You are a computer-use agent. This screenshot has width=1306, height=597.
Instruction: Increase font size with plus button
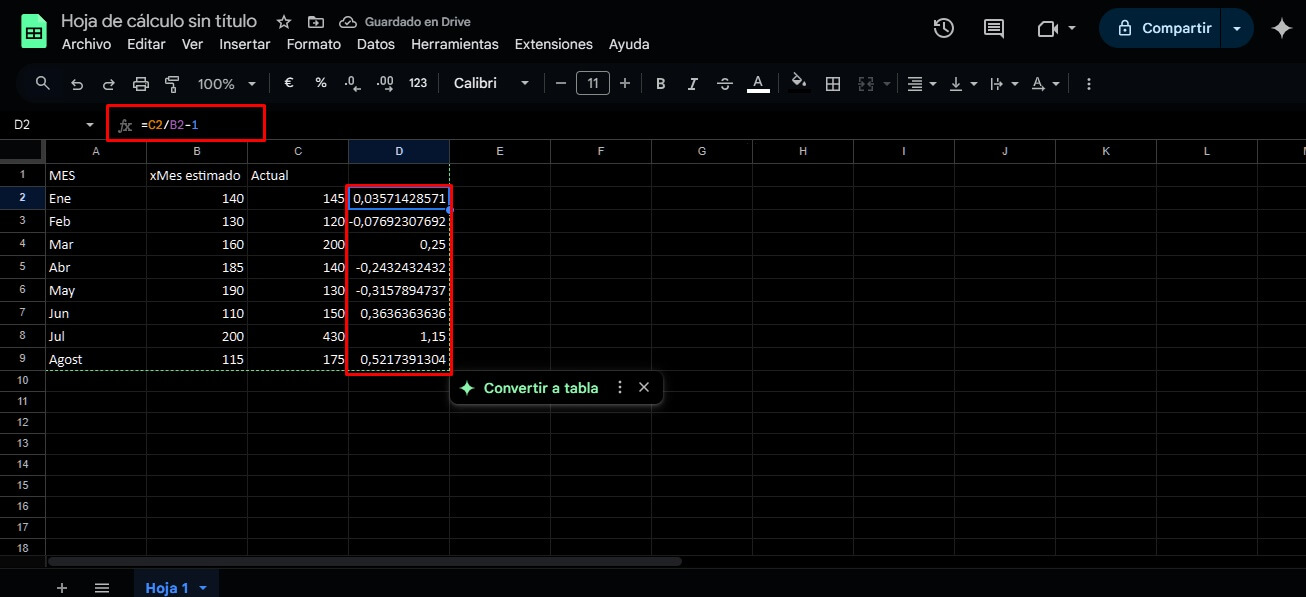click(x=625, y=84)
